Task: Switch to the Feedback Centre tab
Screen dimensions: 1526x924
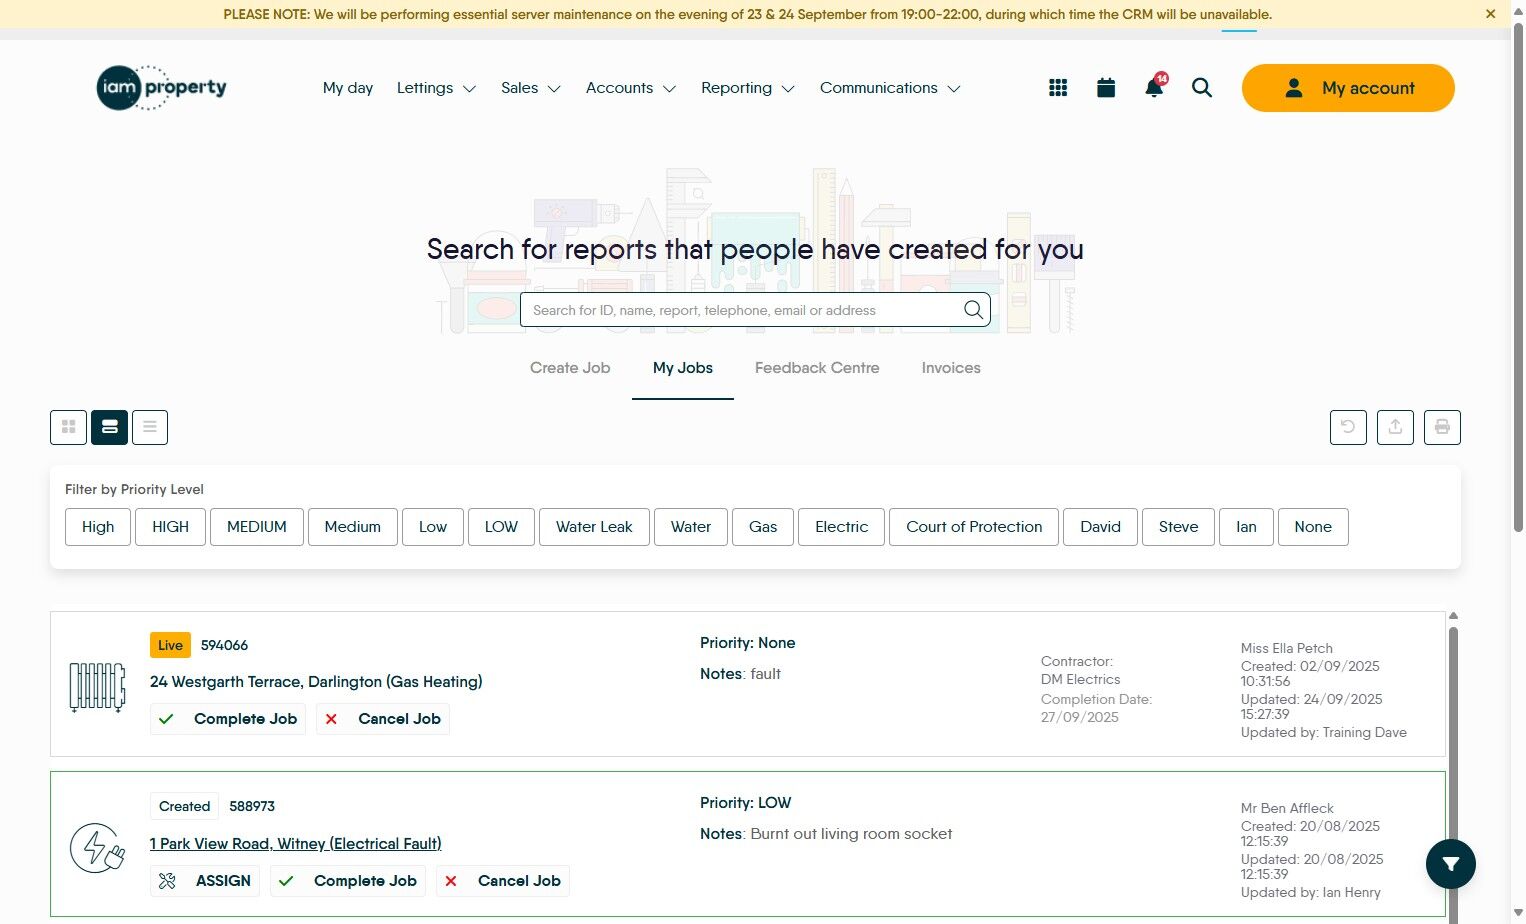Action: (817, 368)
